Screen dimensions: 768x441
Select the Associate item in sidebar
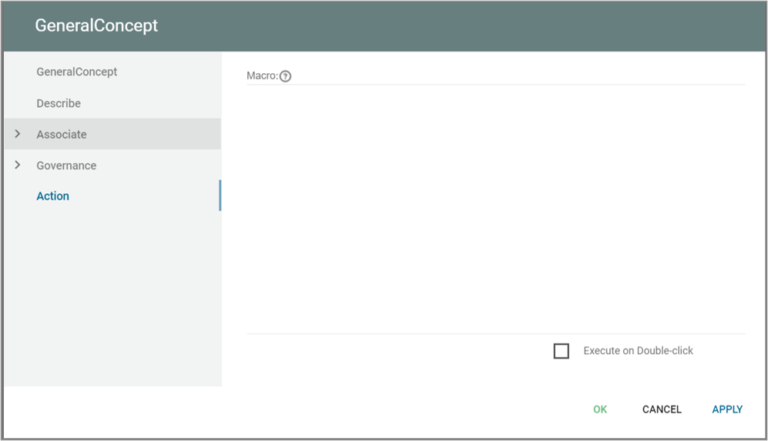(62, 134)
